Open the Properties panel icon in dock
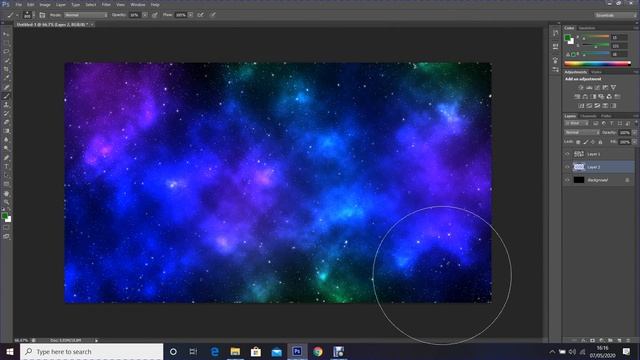 click(556, 47)
